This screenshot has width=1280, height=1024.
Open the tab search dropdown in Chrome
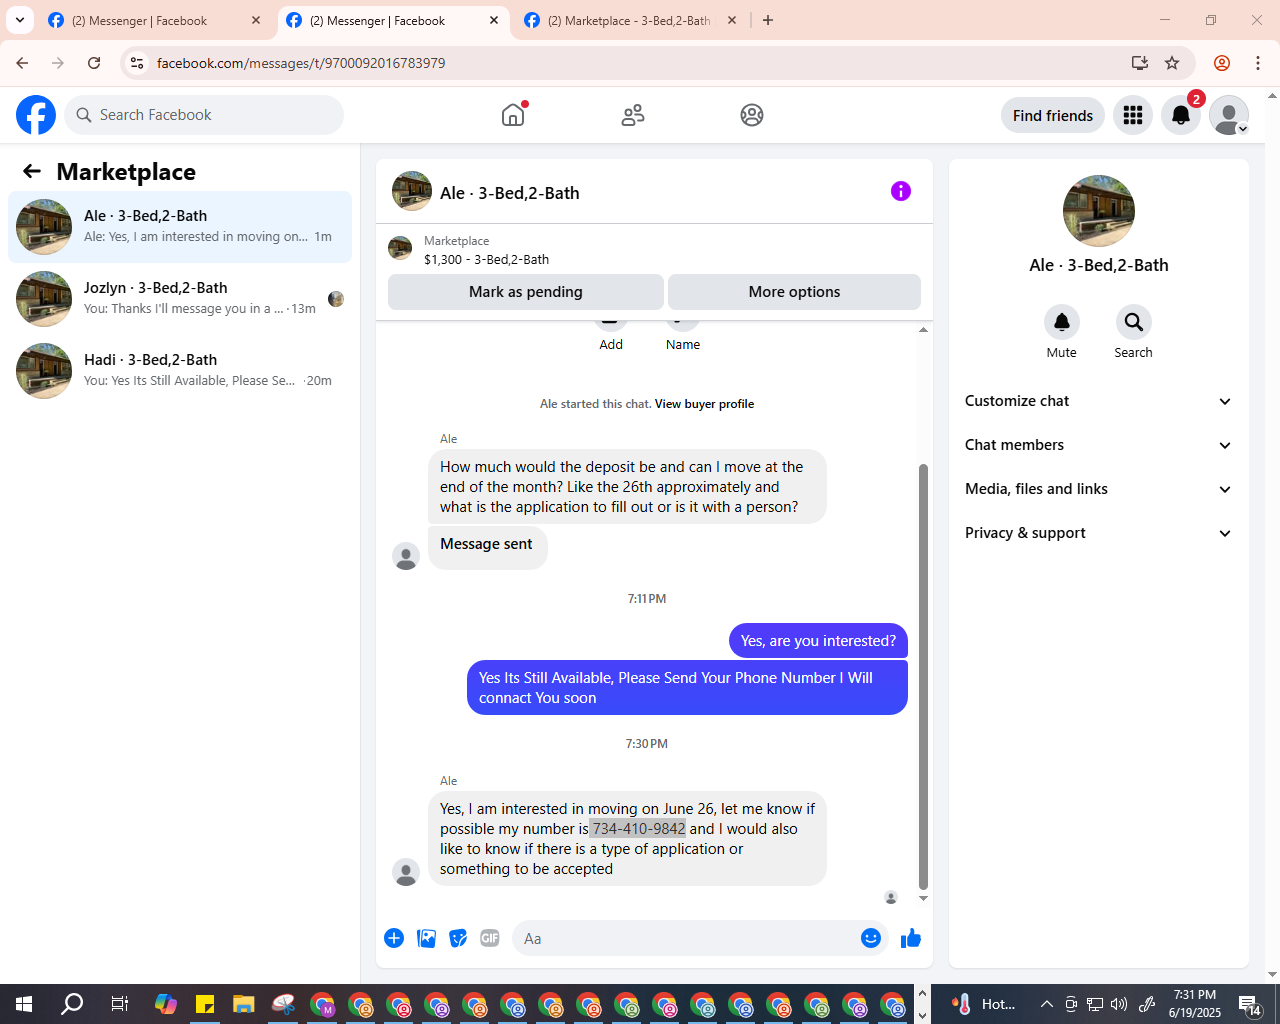(x=20, y=20)
